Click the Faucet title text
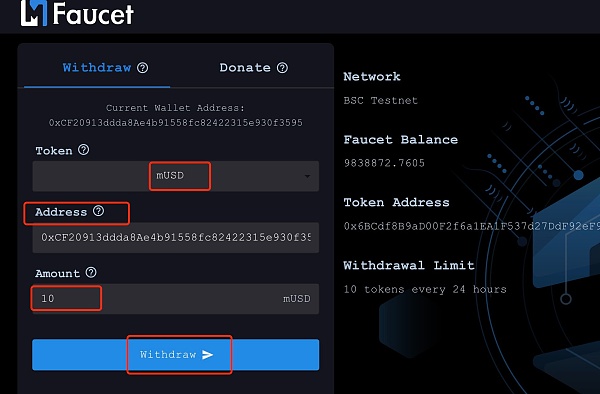The image size is (600, 394). tap(93, 14)
